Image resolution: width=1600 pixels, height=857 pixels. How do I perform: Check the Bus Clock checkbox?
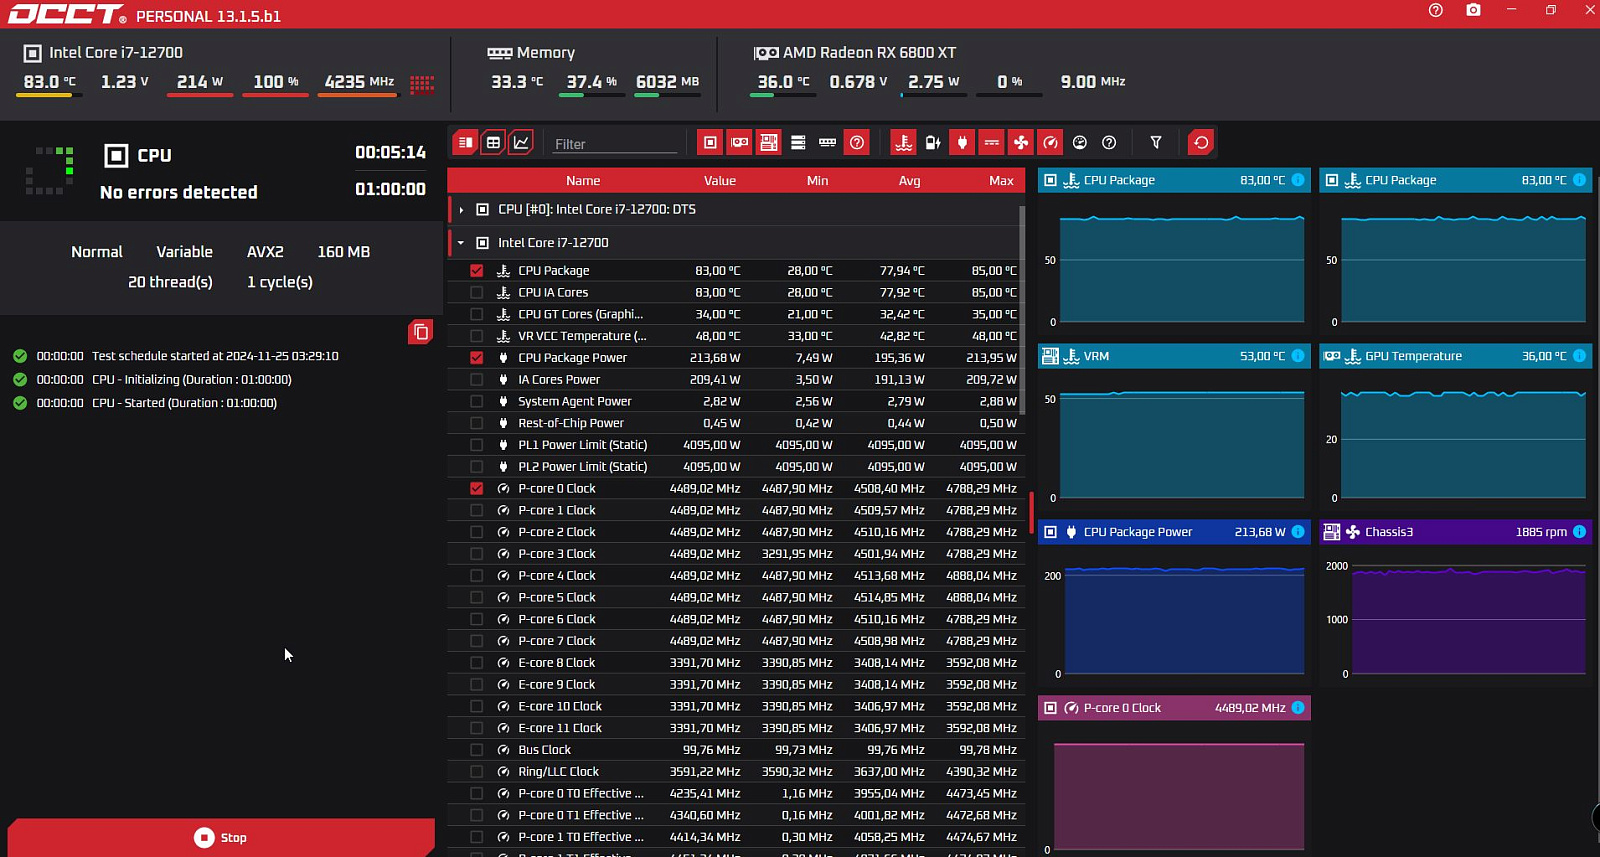[x=476, y=750]
